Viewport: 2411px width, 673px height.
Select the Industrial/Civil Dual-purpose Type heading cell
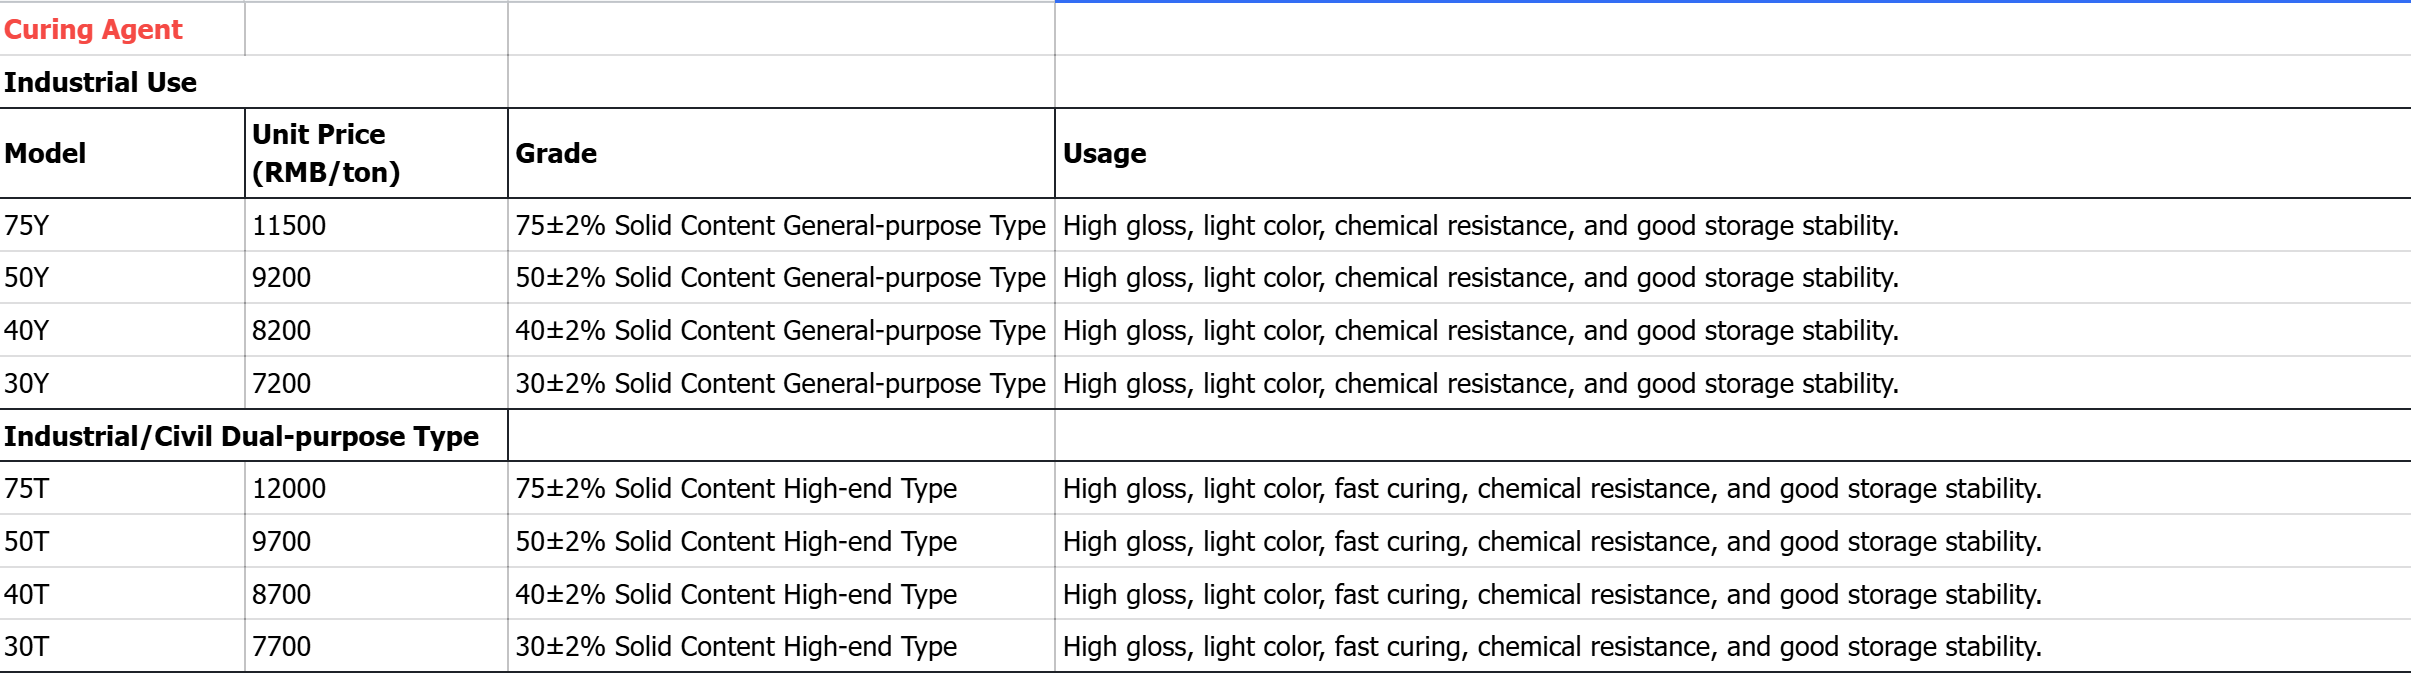254,436
